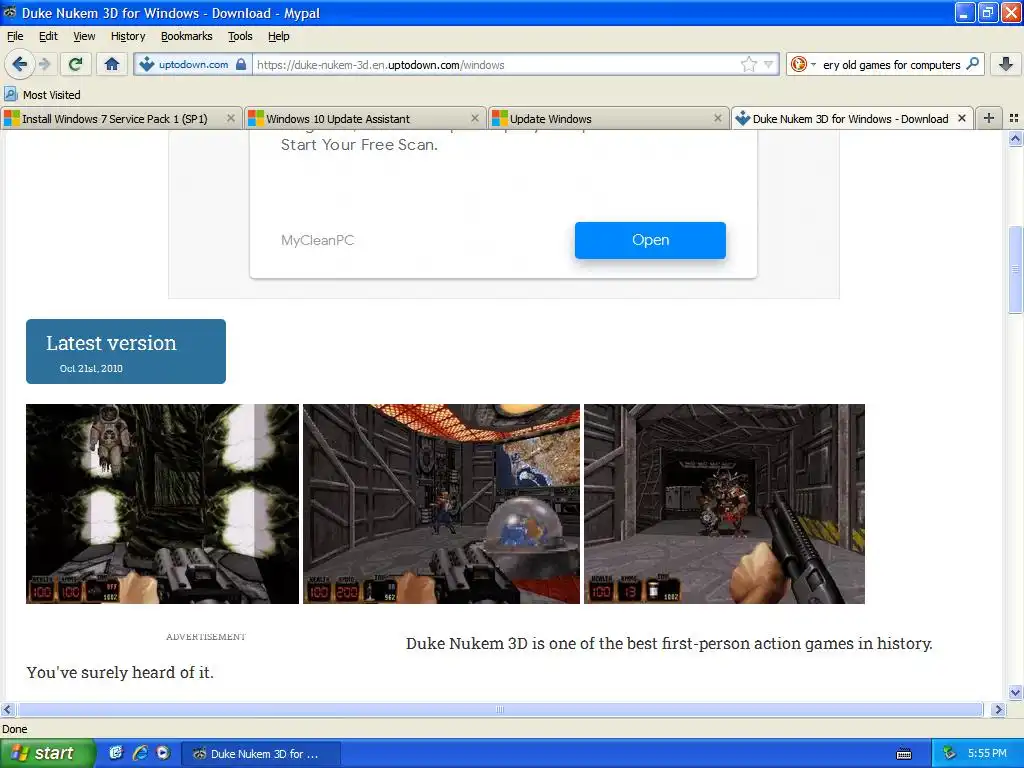
Task: Click the horizontal scrollbar thumb
Action: (500, 709)
